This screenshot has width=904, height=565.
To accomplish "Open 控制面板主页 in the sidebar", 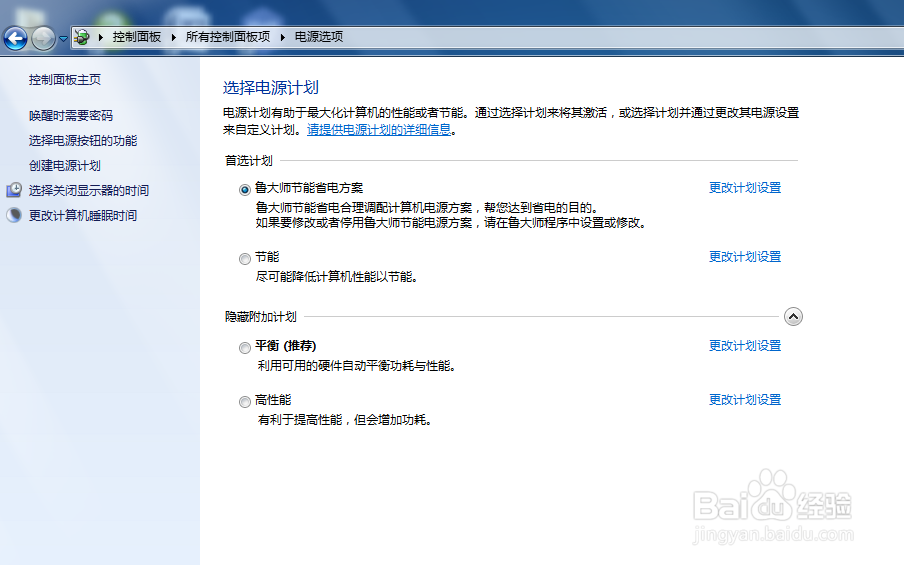I will pyautogui.click(x=65, y=80).
